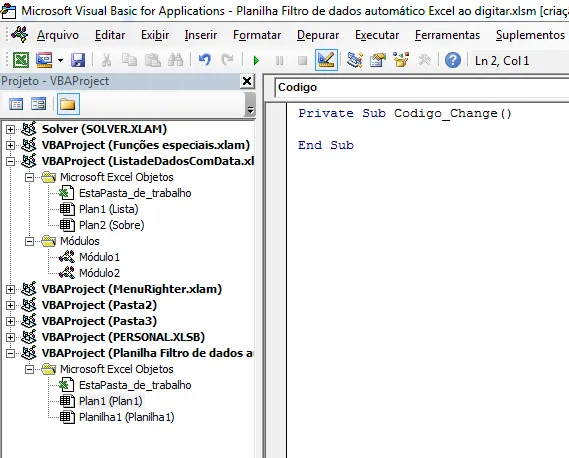Click the Ln 2, Col 1 position indicator

point(502,61)
